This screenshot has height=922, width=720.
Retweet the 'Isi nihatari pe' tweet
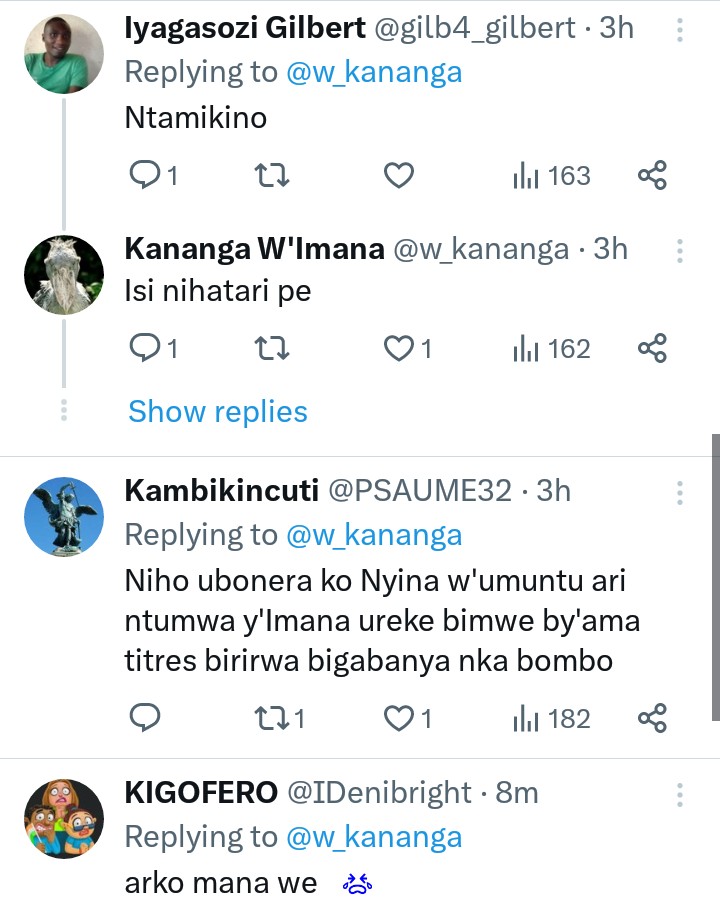(x=272, y=348)
